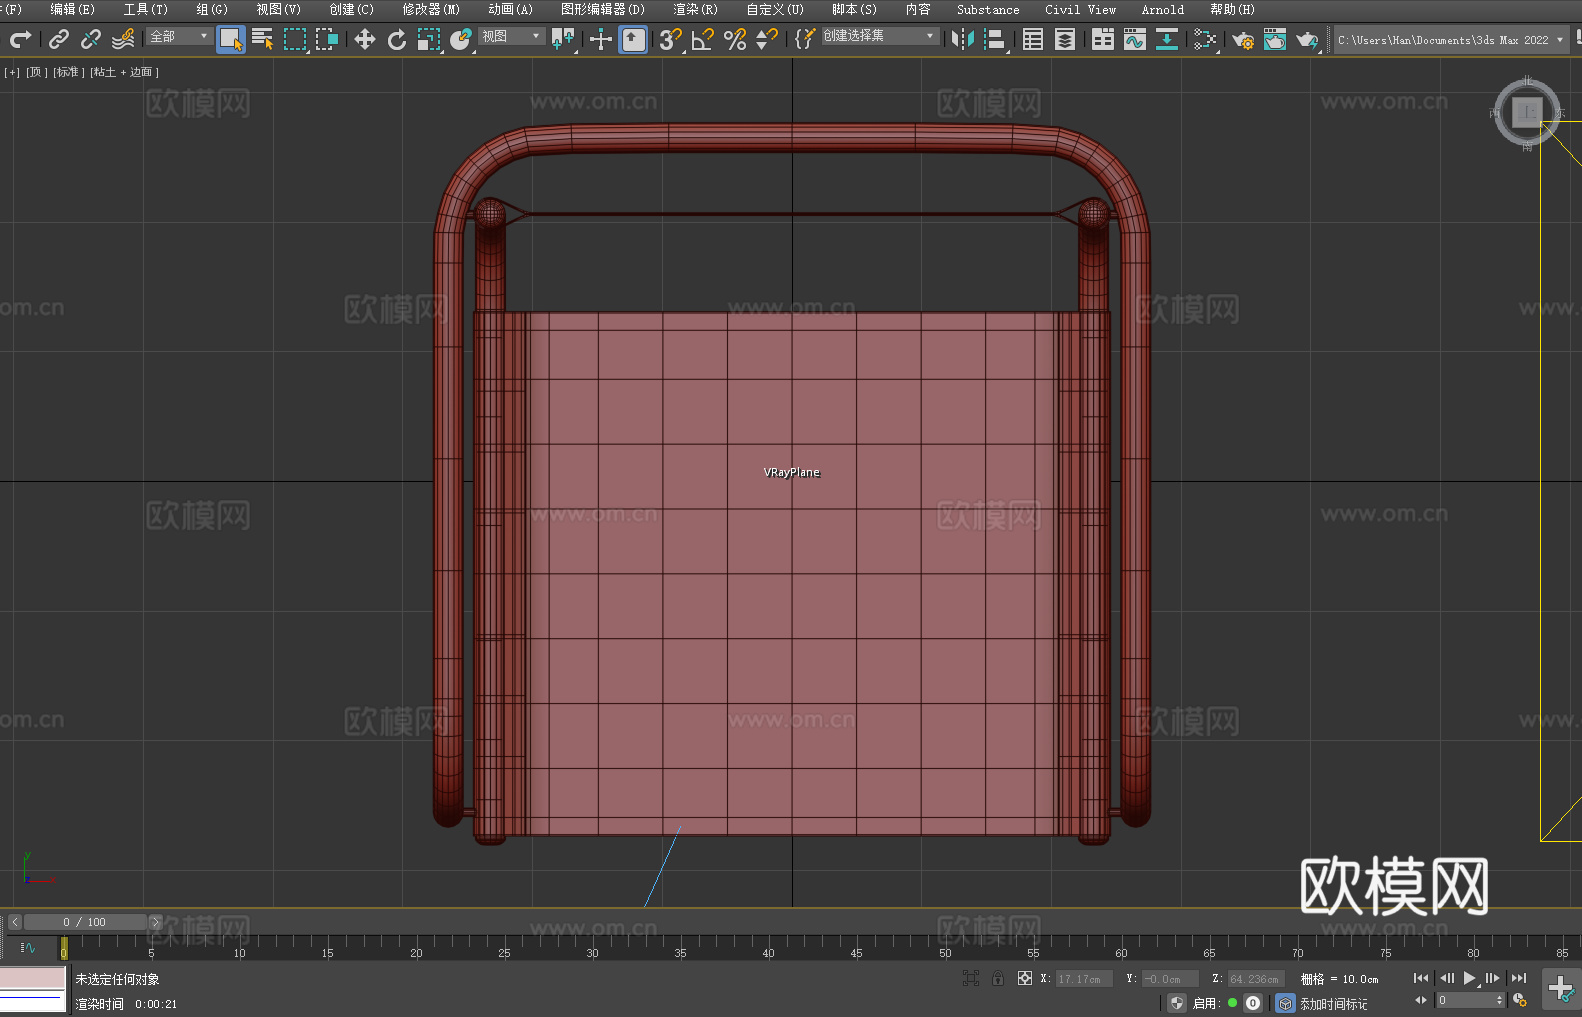Toggle the Scene Explorer icon

click(1033, 39)
